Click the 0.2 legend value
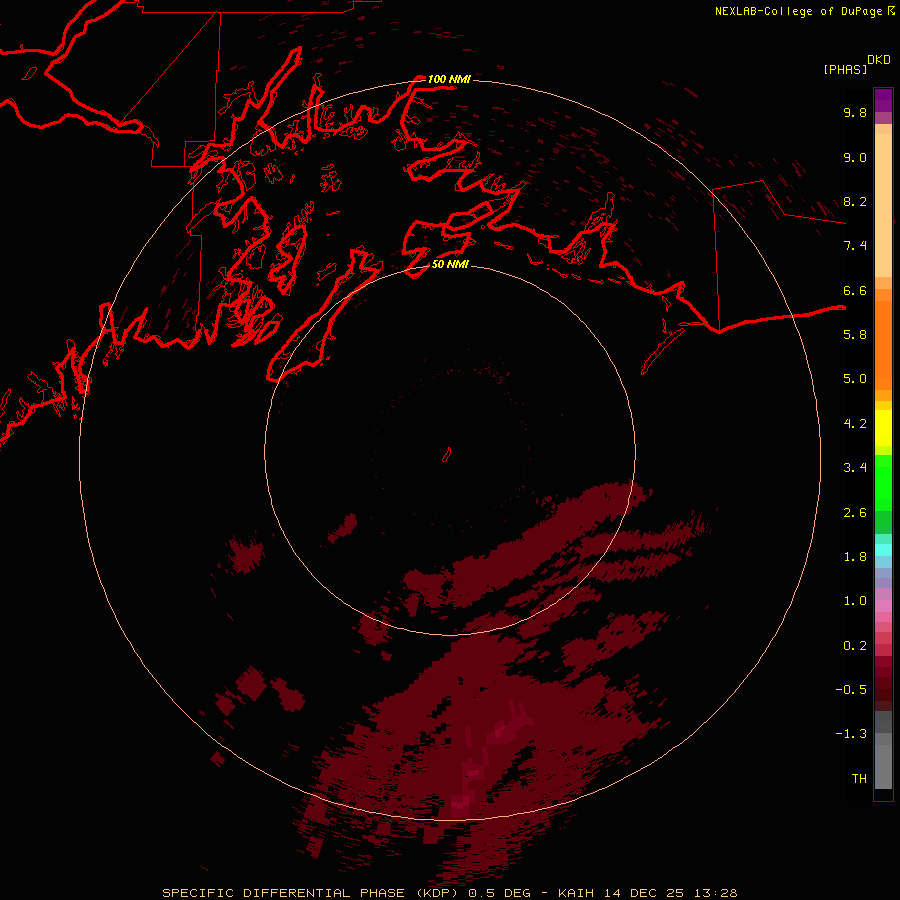 [x=855, y=646]
